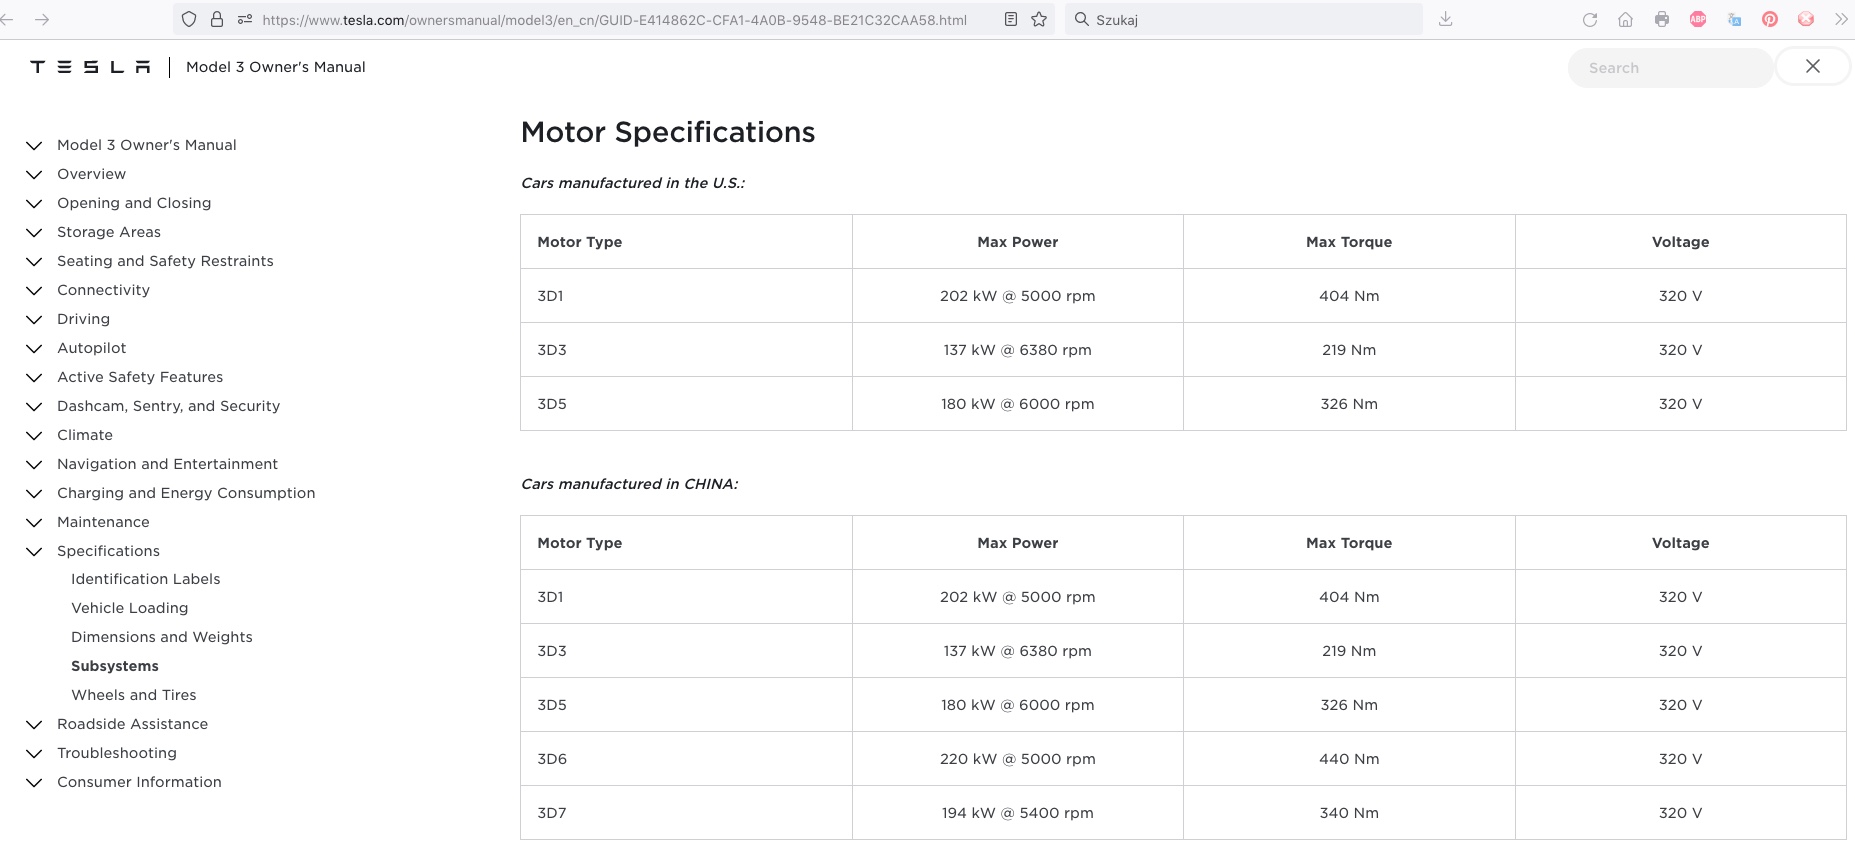This screenshot has width=1855, height=860.
Task: Click the red circular extension icon
Action: (1806, 19)
